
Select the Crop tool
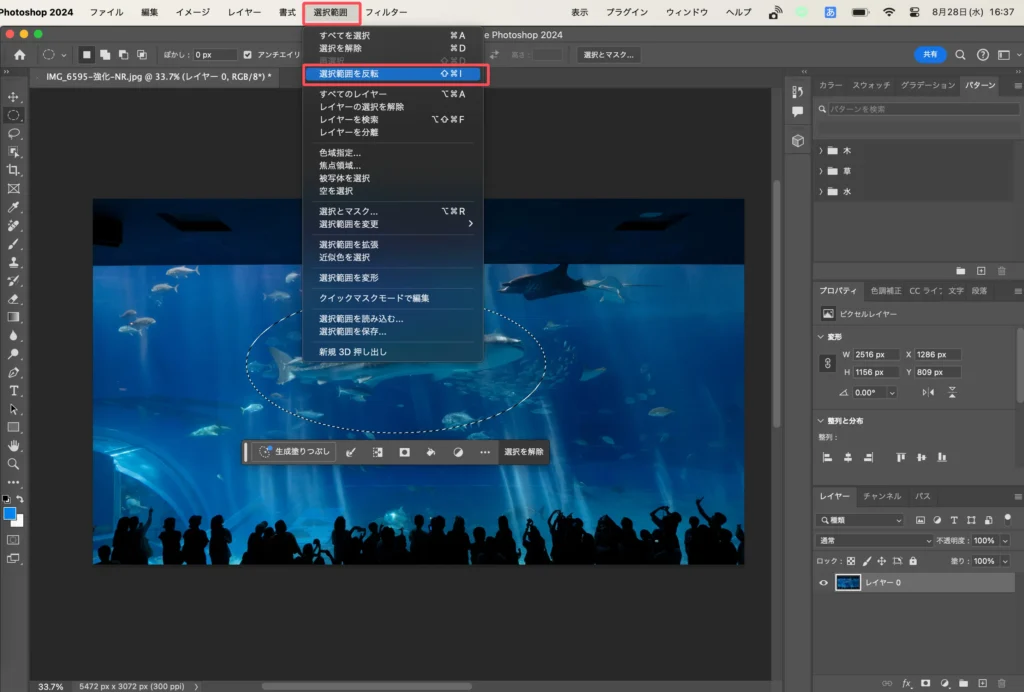[14, 170]
